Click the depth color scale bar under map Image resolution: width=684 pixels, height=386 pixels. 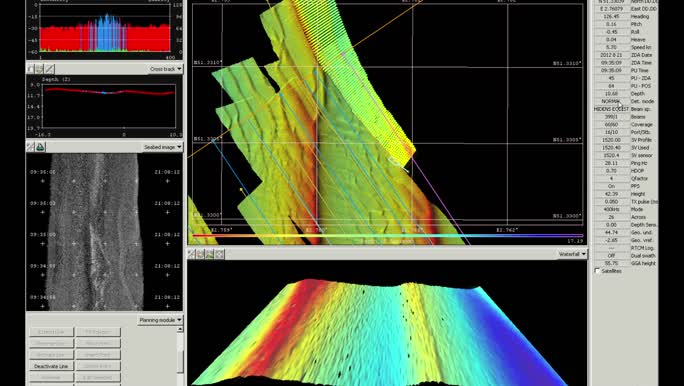coord(387,236)
